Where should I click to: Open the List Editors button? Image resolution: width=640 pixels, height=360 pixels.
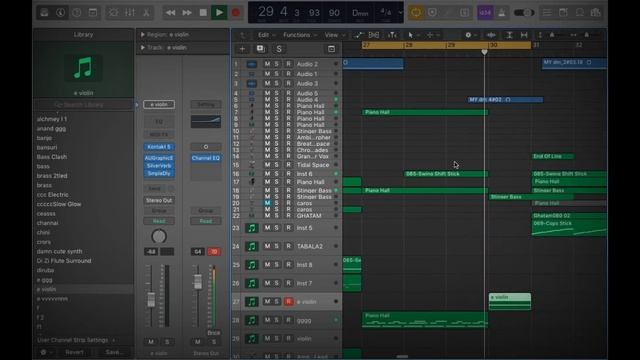547,13
